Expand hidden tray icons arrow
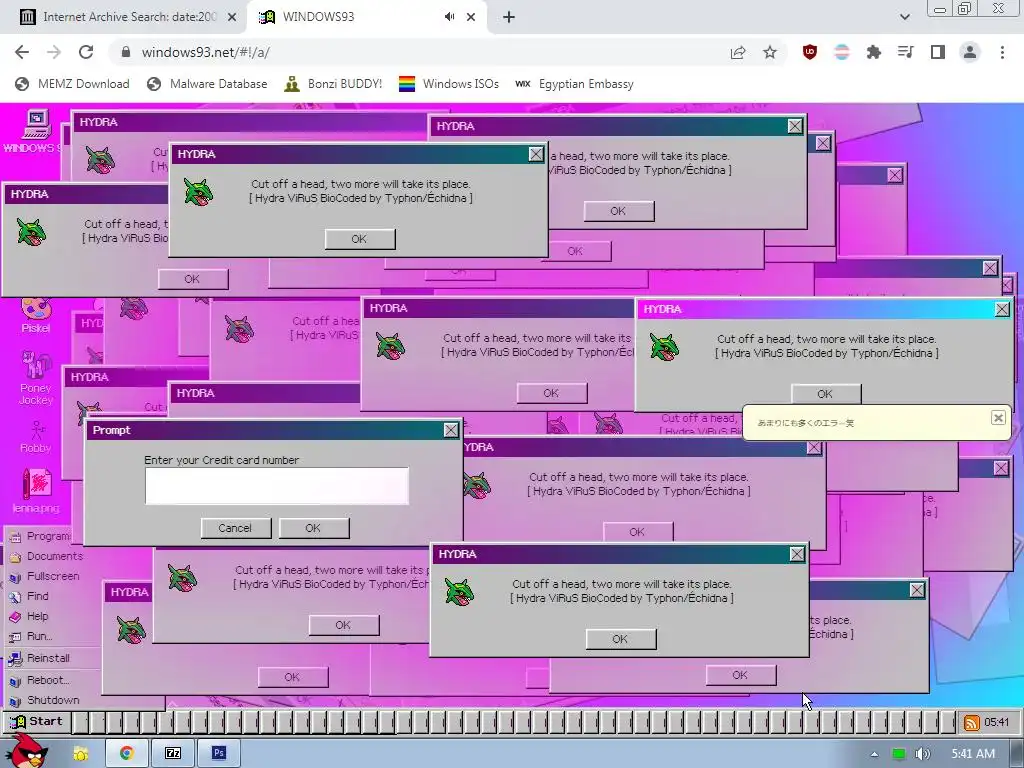 [874, 754]
